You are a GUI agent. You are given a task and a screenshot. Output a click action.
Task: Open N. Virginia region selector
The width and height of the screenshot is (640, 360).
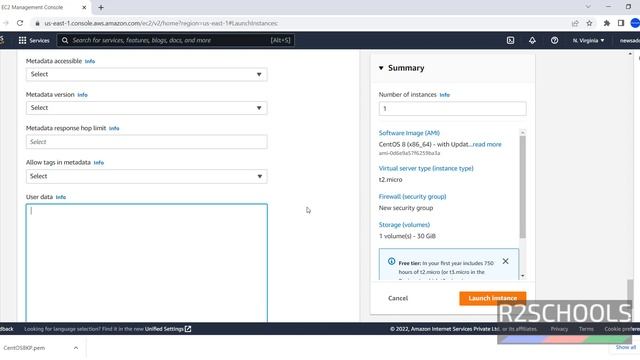point(588,40)
